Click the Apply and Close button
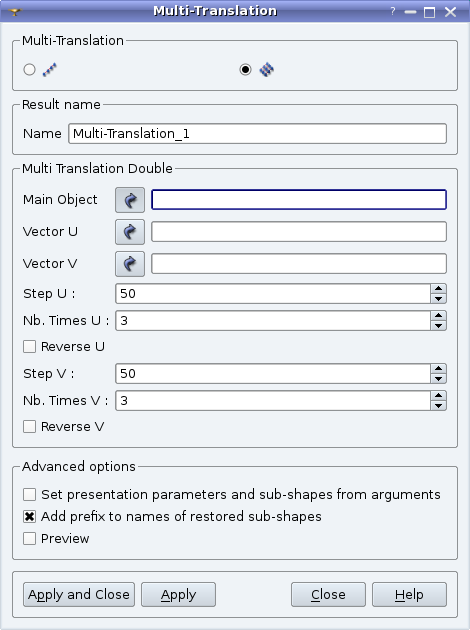The height and width of the screenshot is (630, 470). 79,594
